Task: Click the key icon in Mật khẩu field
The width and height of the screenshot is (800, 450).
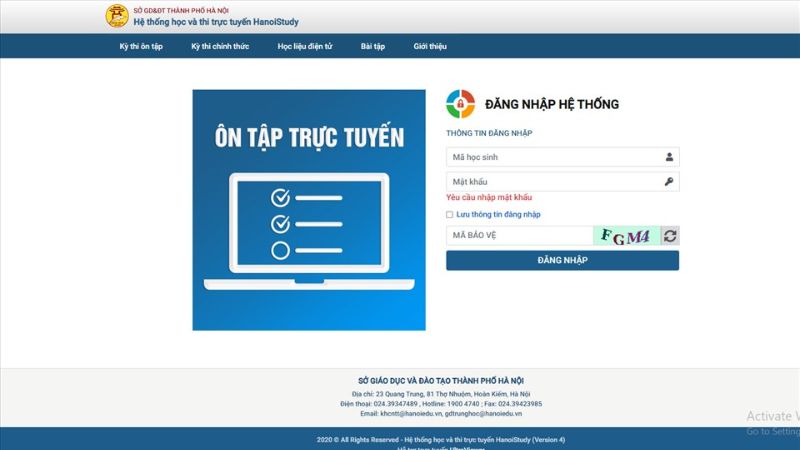Action: click(x=669, y=182)
